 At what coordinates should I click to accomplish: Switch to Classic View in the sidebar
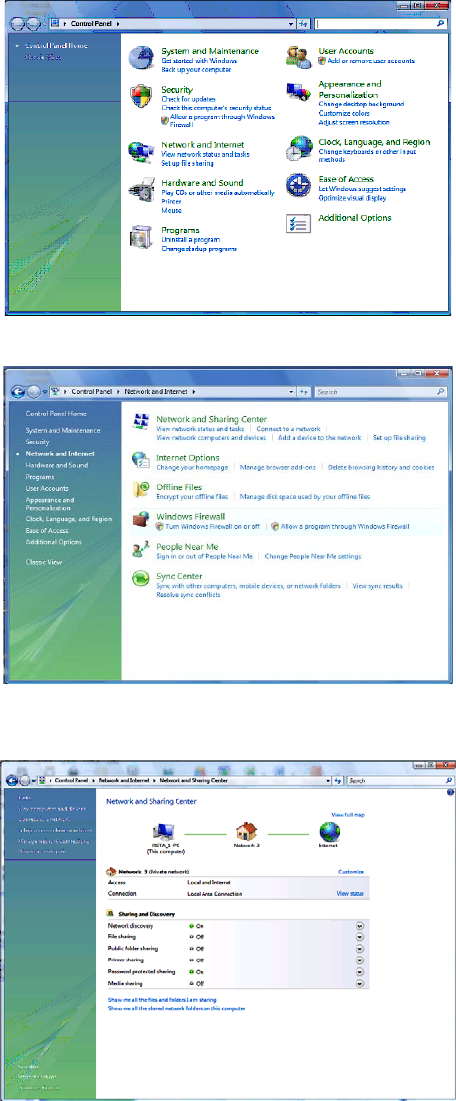coord(44,562)
